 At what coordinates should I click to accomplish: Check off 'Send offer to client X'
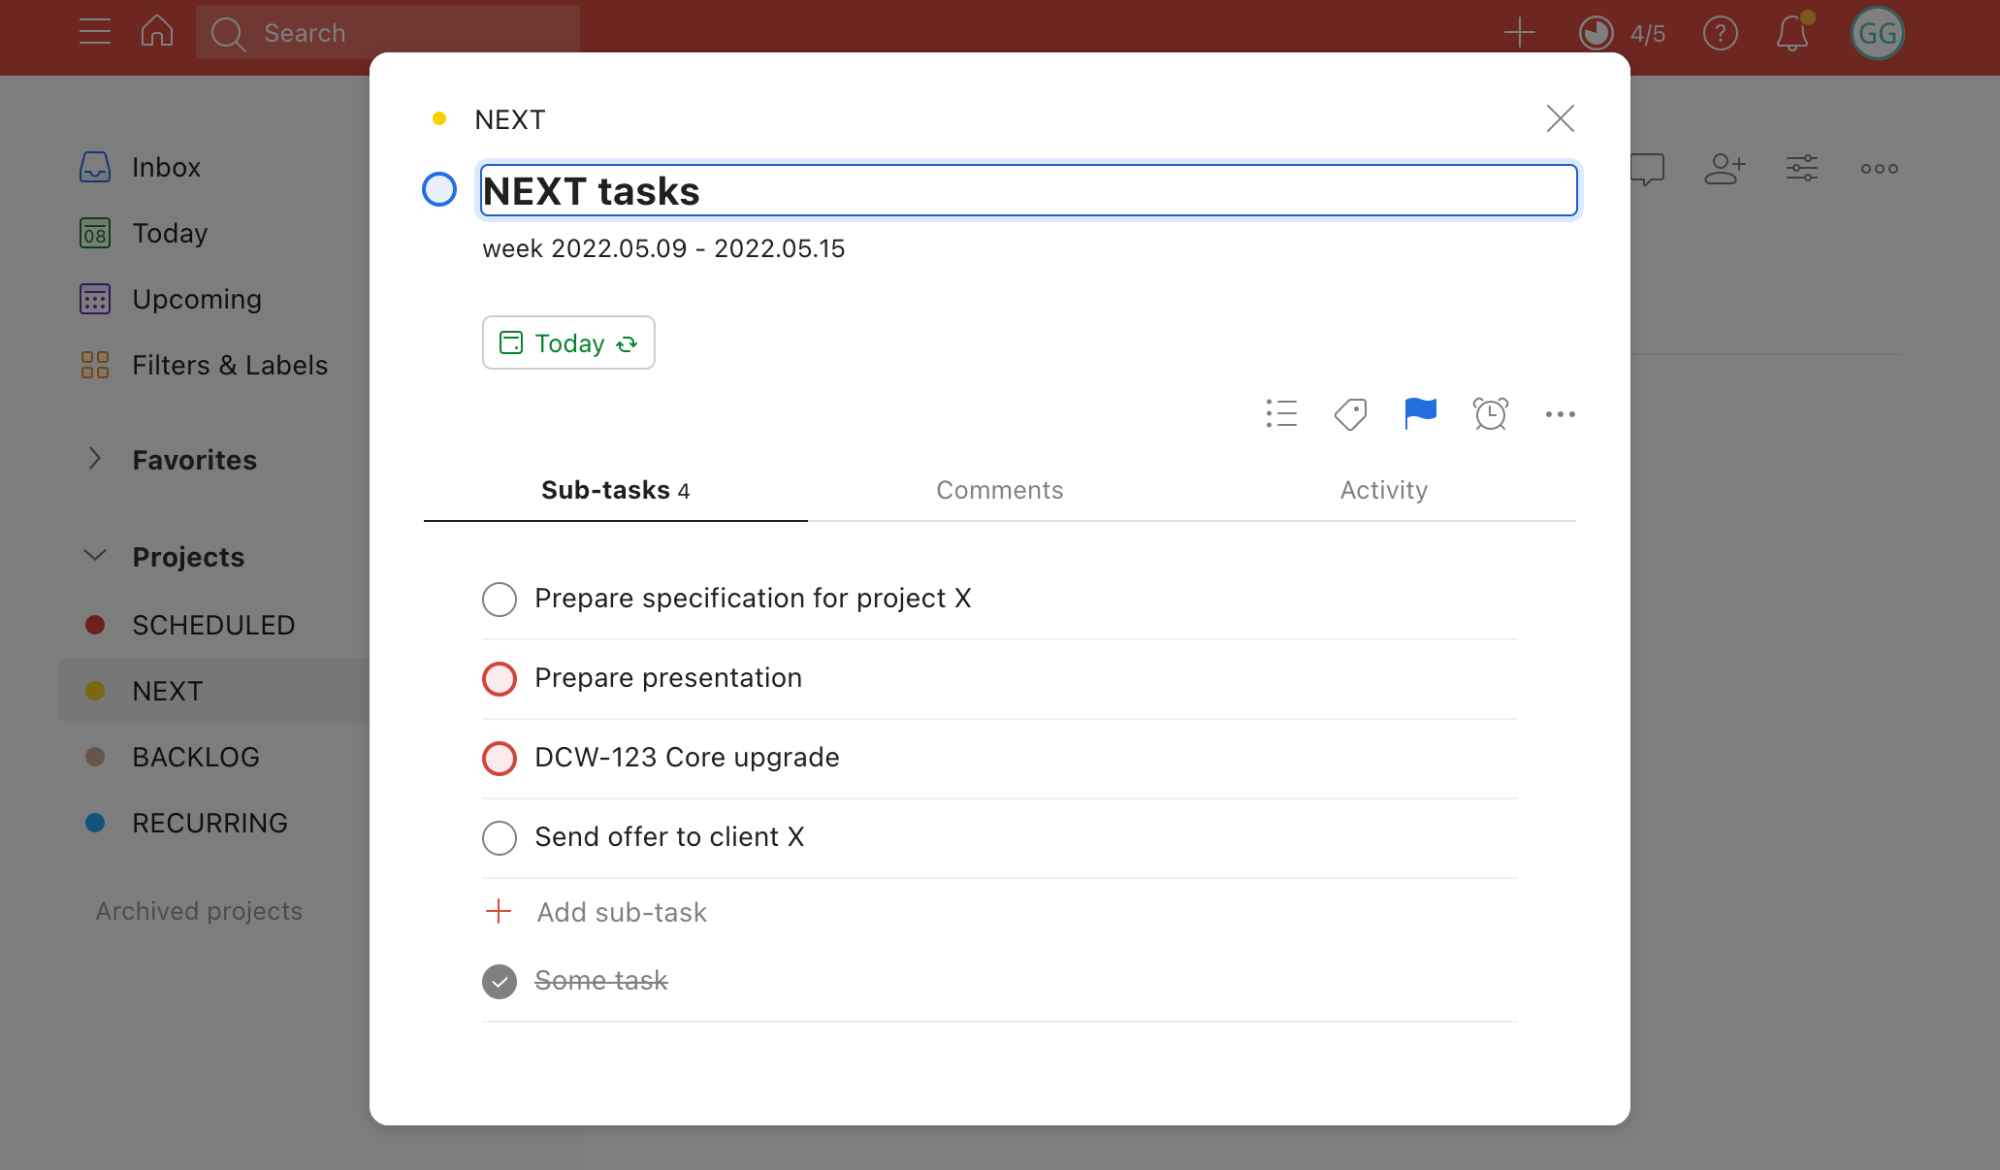[499, 838]
